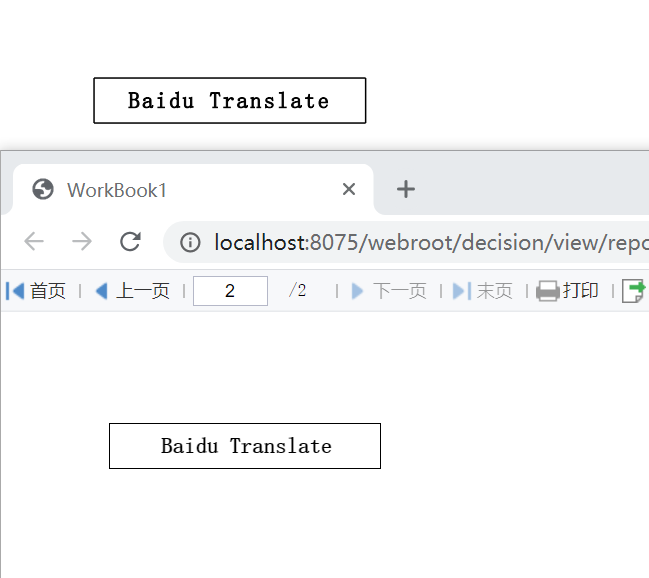Go forward in browser history
This screenshot has width=649, height=578.
[82, 241]
